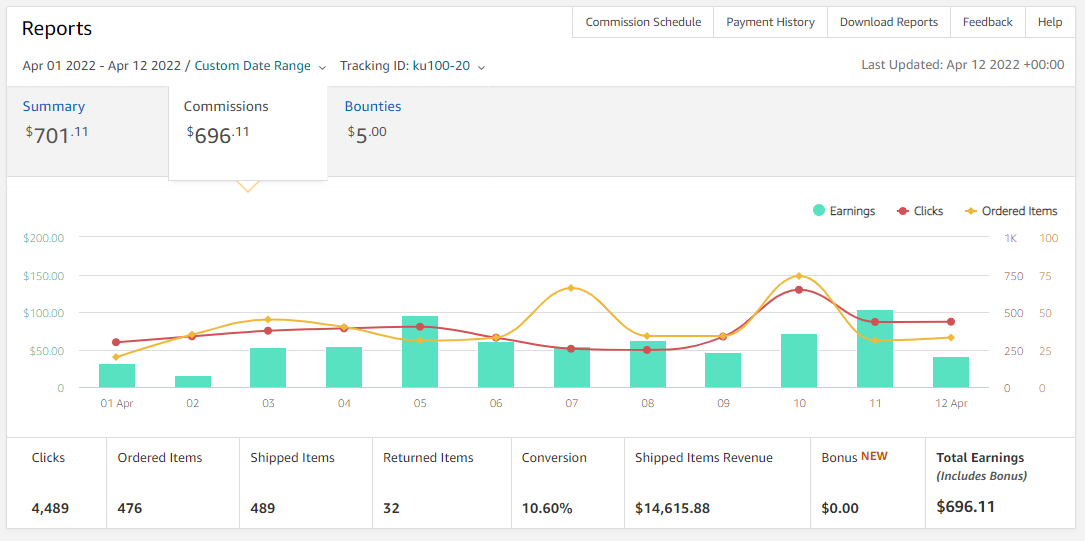
Task: Select the 04 April earnings bar
Action: (x=345, y=367)
